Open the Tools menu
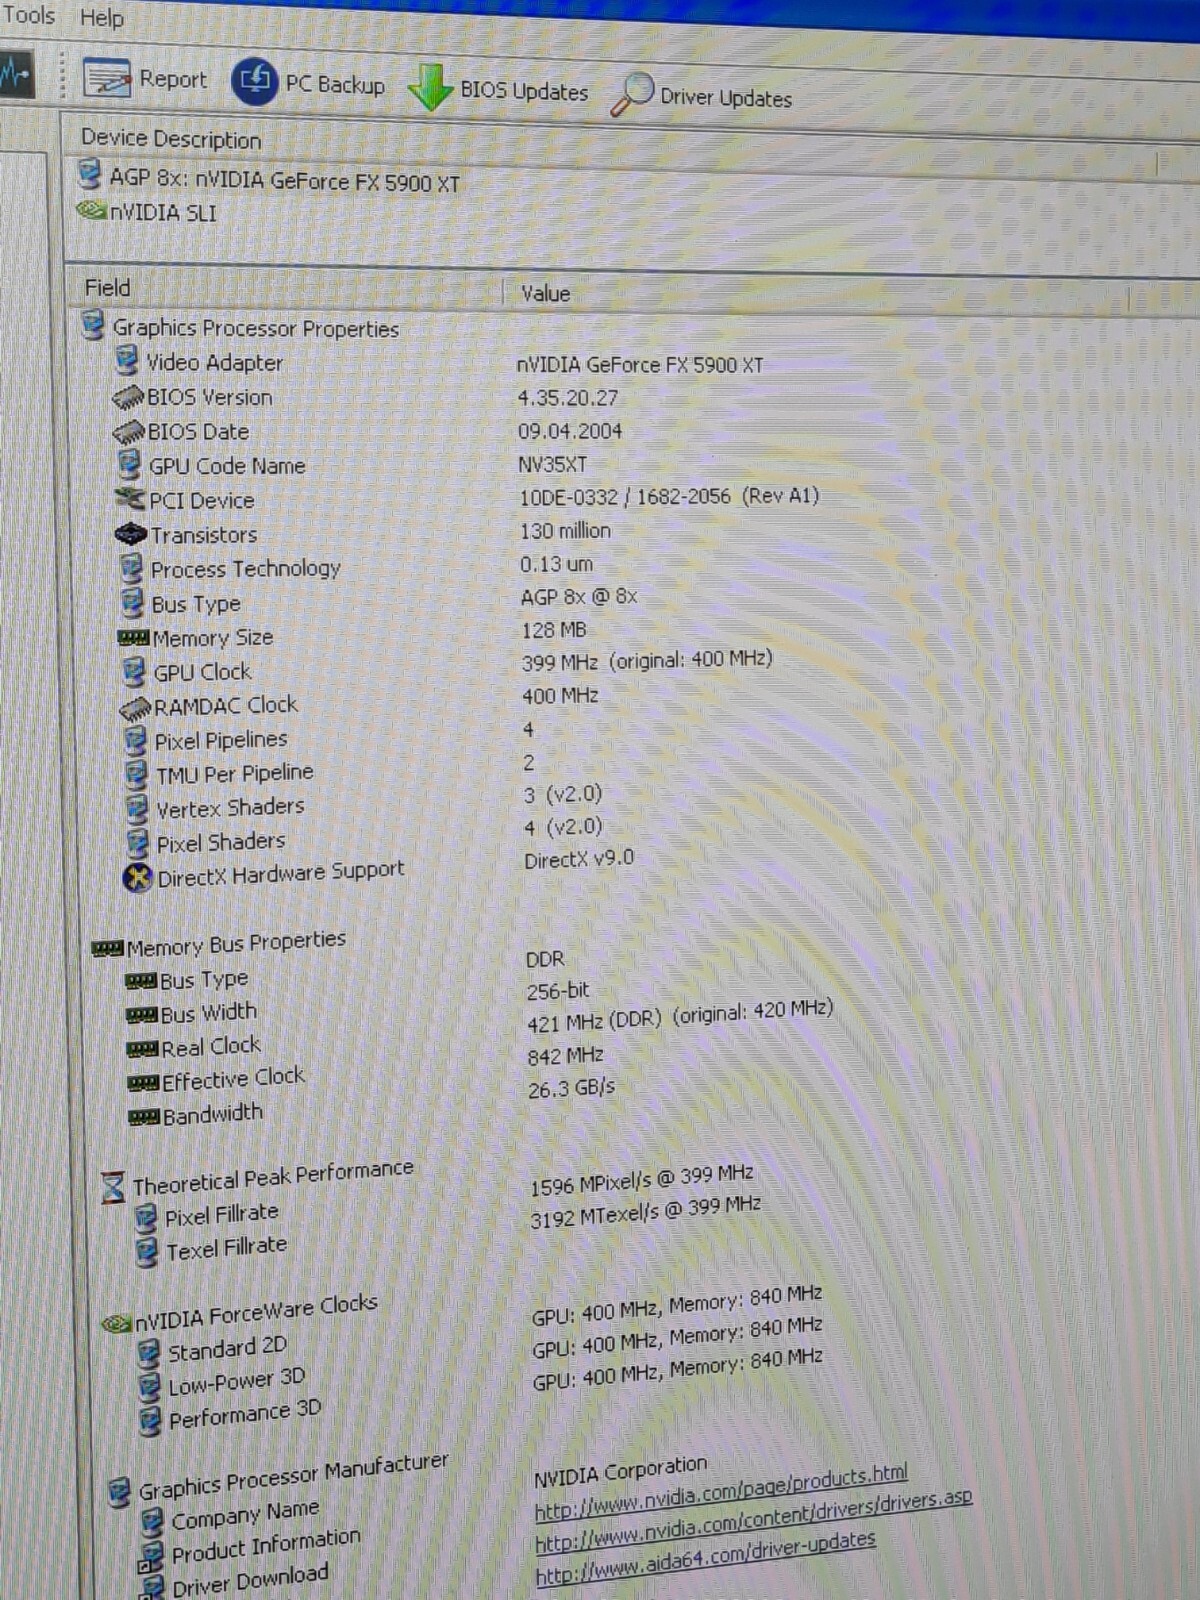The width and height of the screenshot is (1200, 1600). [29, 15]
